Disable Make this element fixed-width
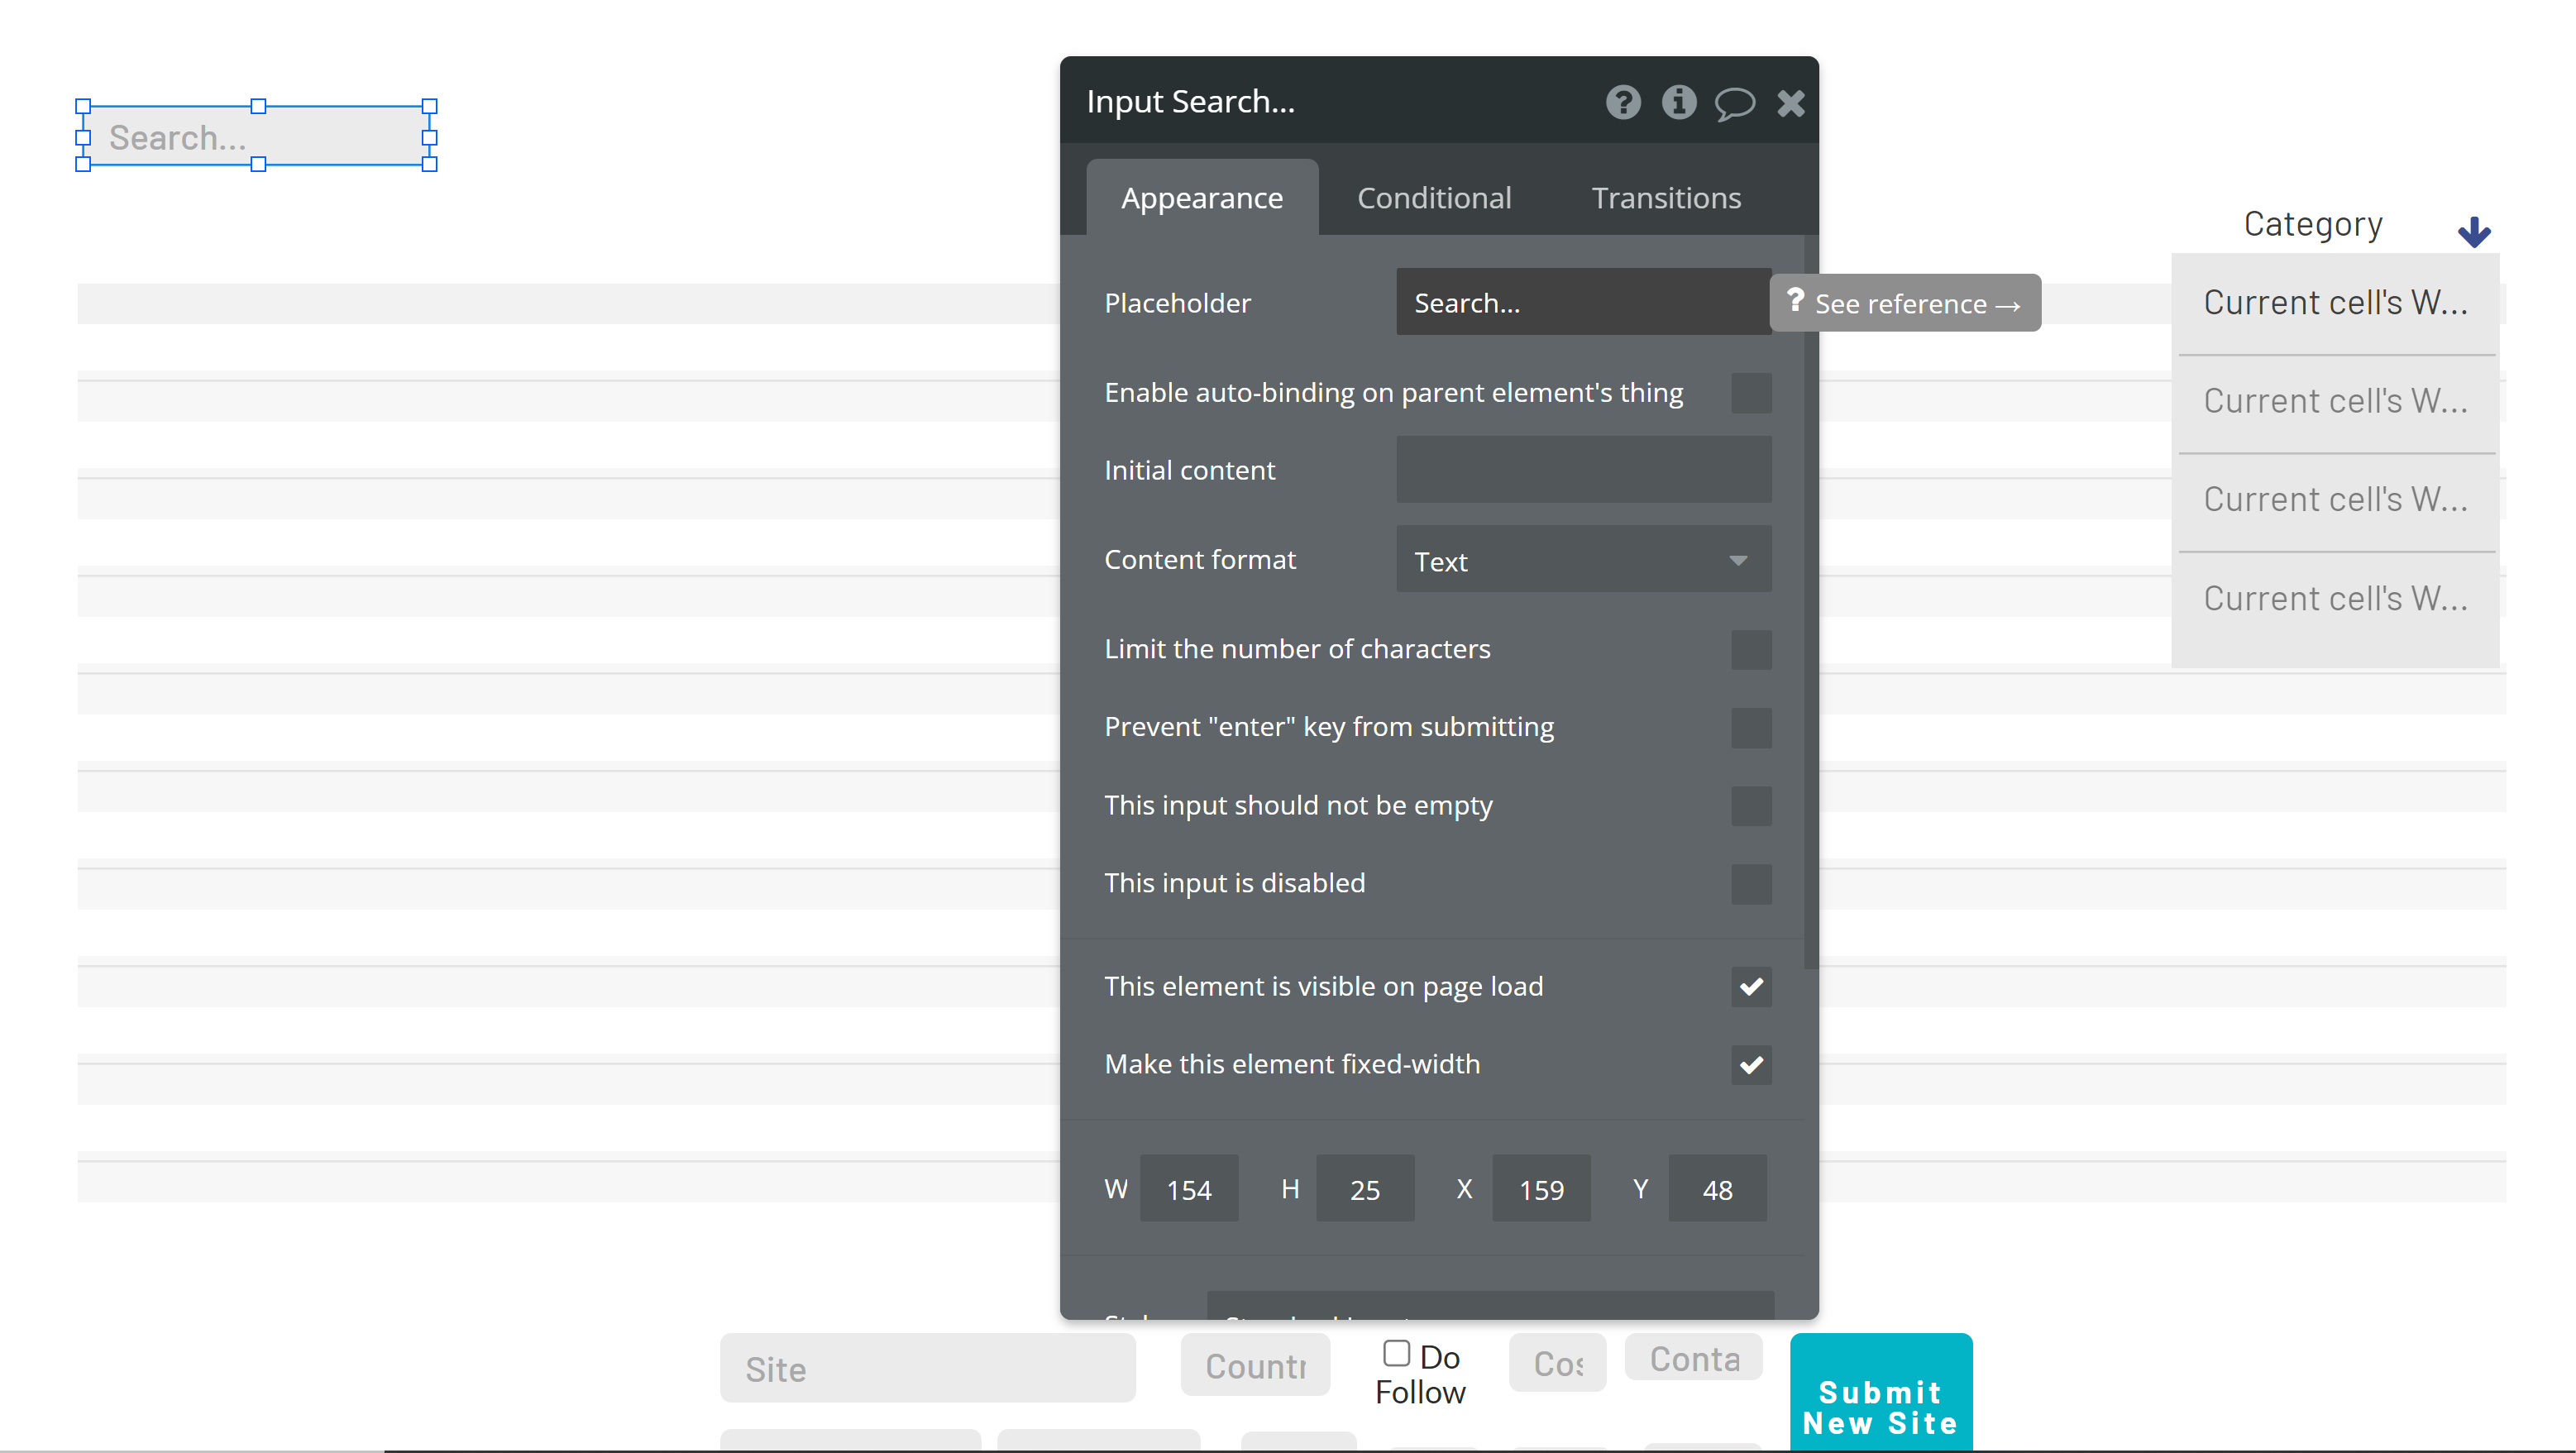This screenshot has width=2576, height=1453. pyautogui.click(x=1751, y=1065)
